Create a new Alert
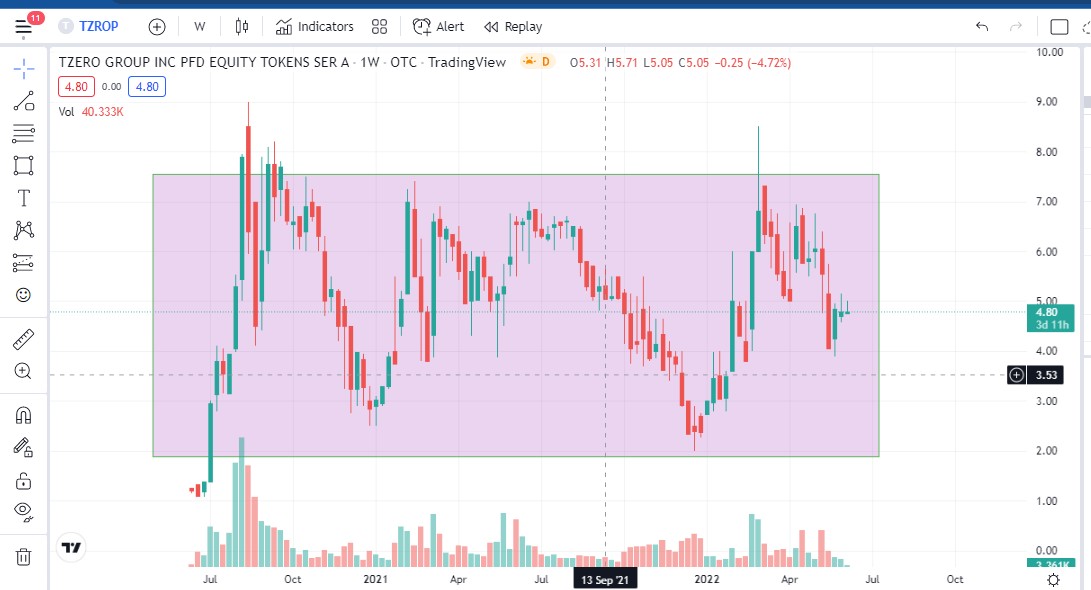This screenshot has width=1091, height=590. click(x=438, y=26)
